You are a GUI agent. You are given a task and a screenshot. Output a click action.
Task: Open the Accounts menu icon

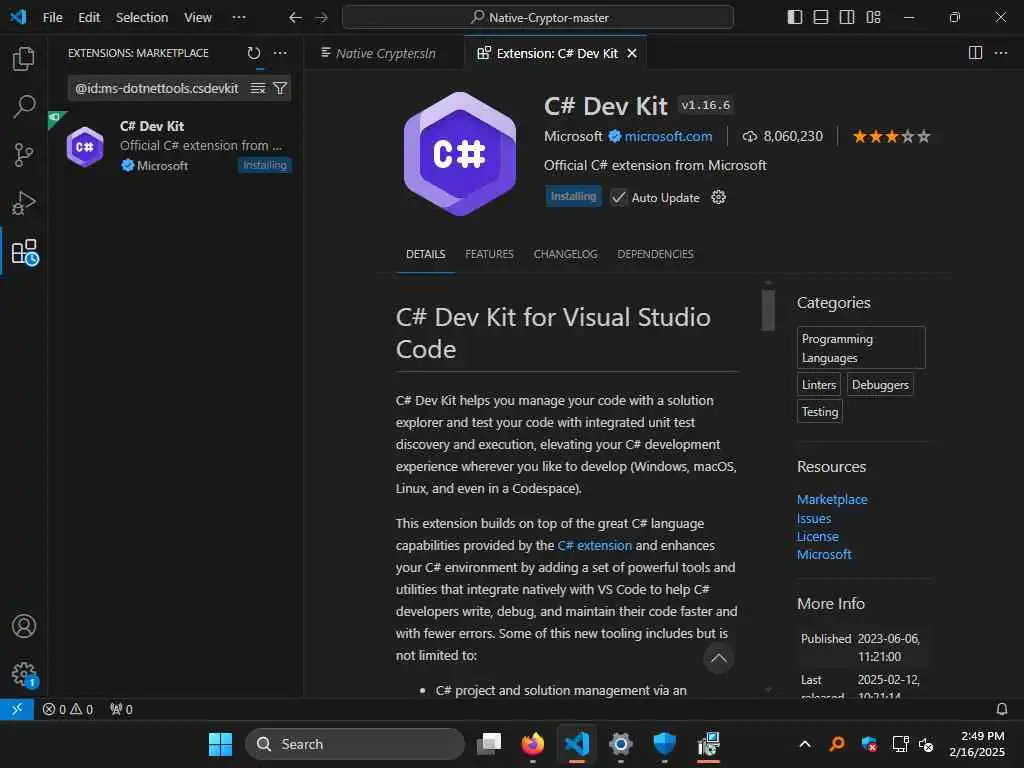[24, 626]
